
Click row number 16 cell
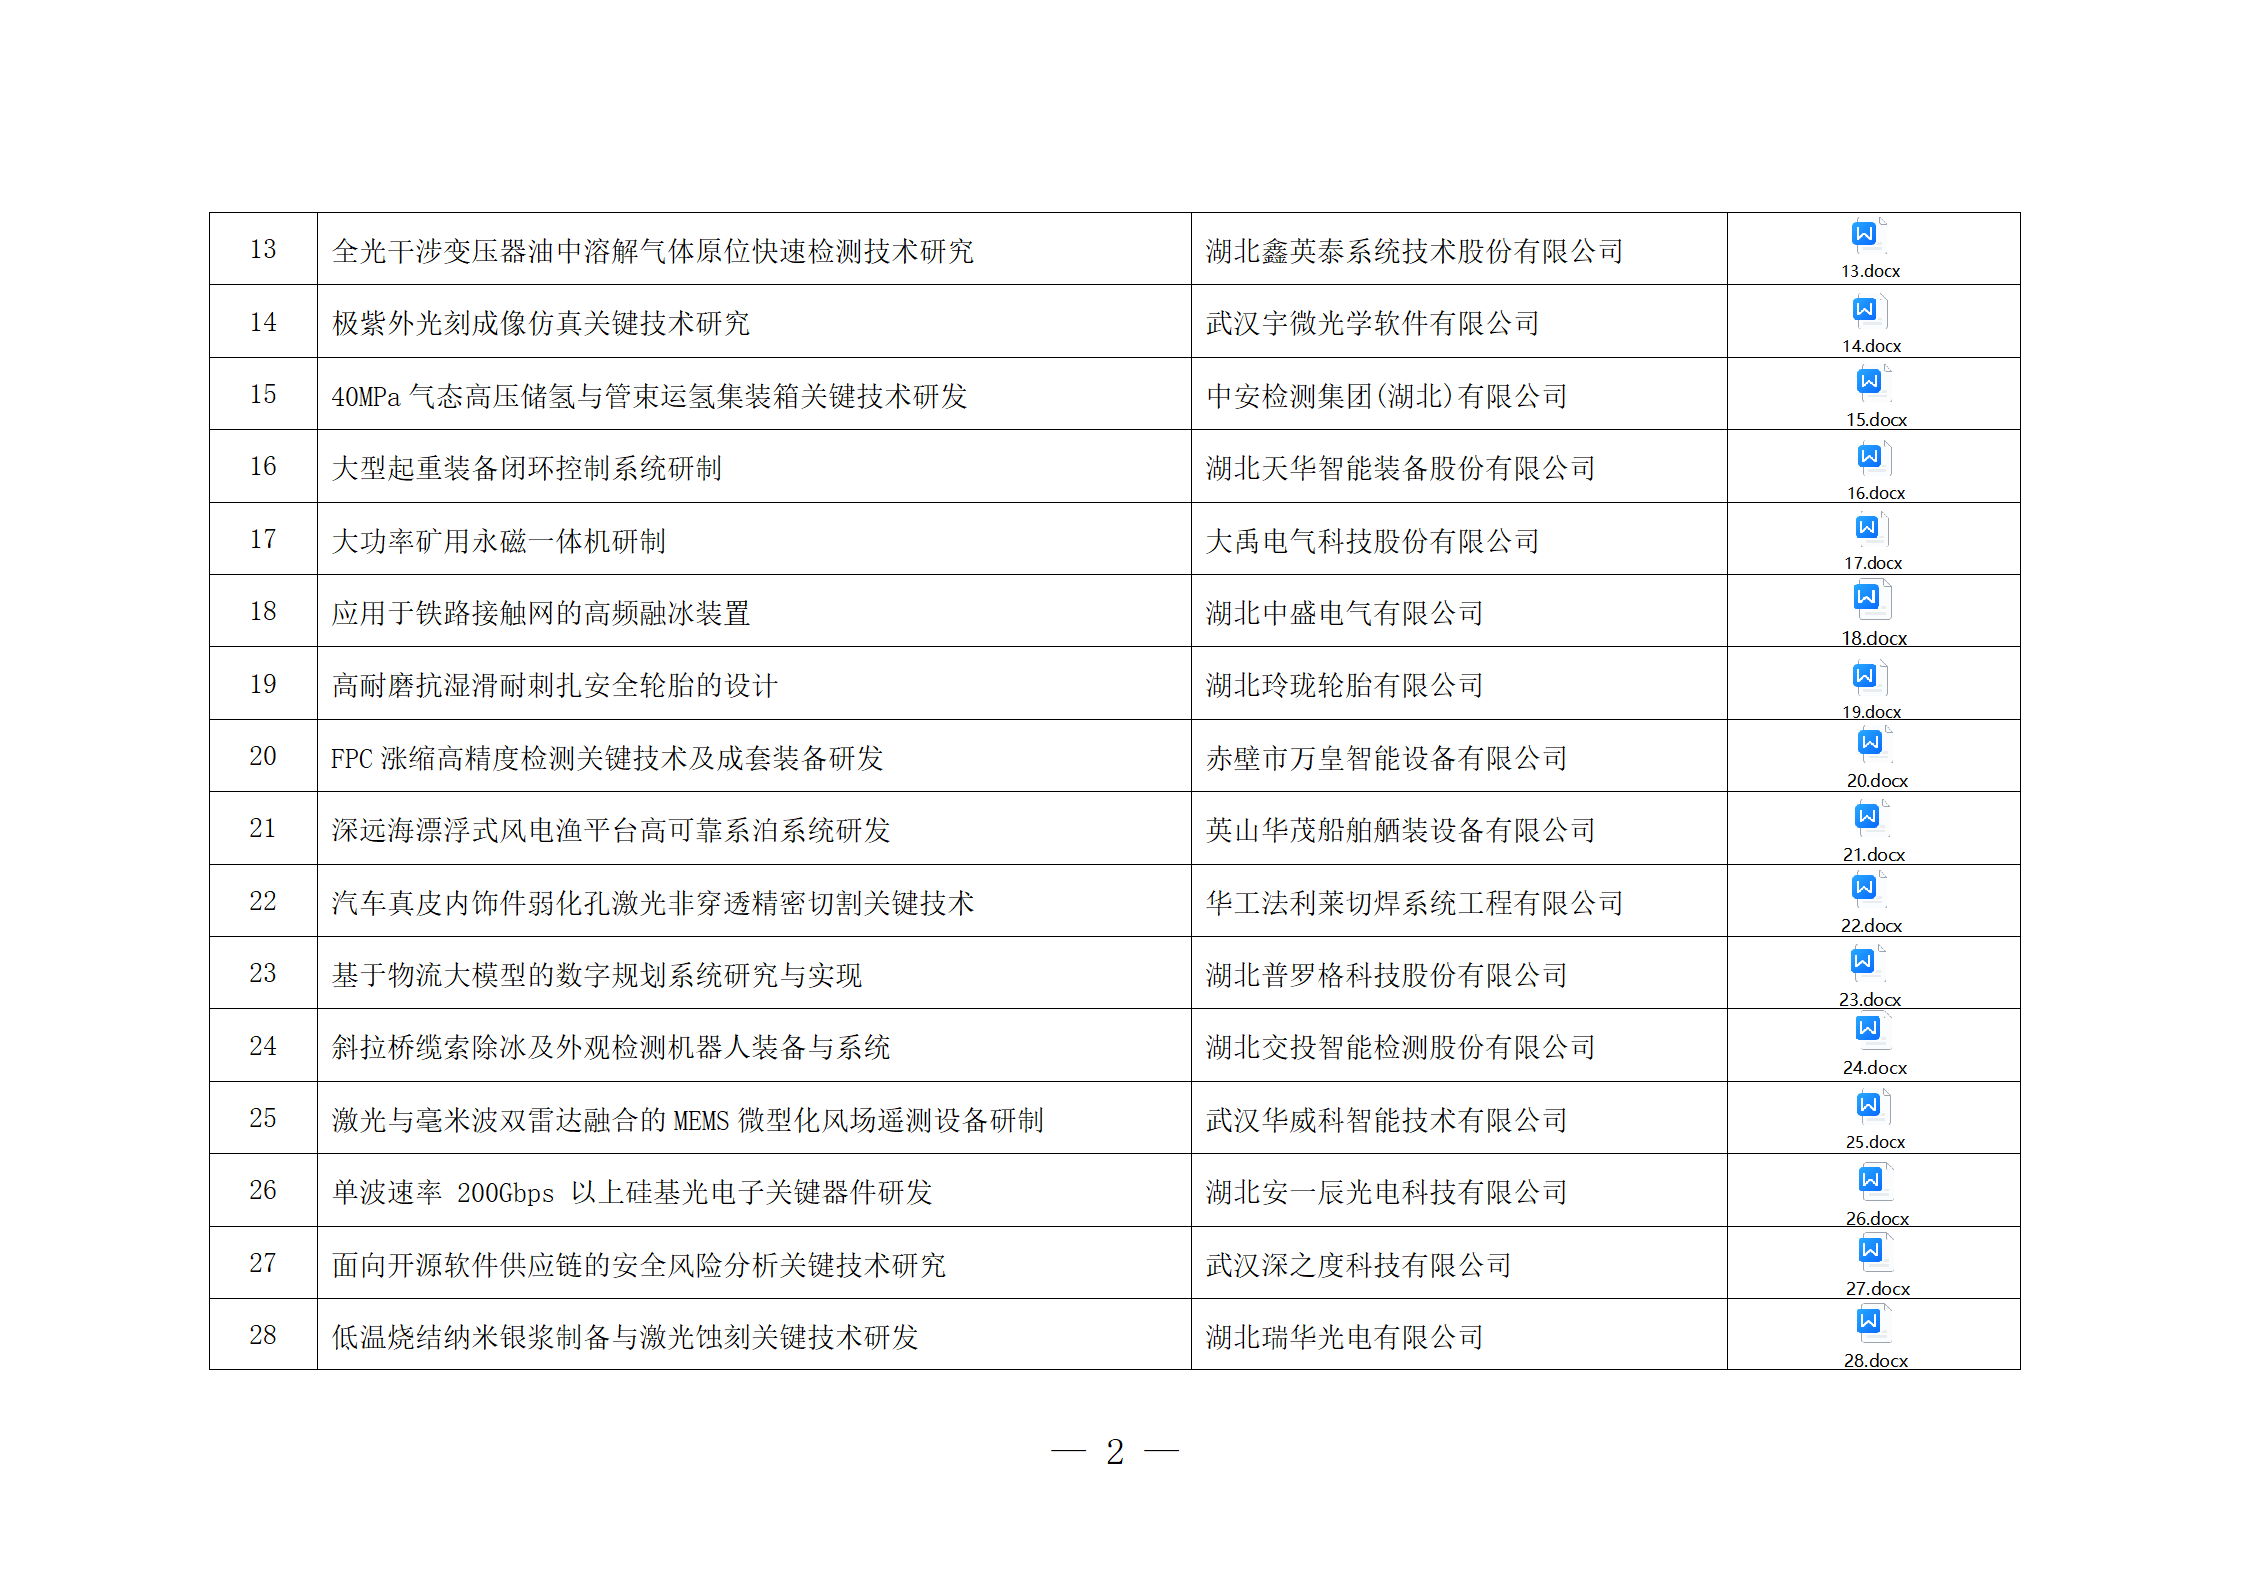pyautogui.click(x=263, y=466)
